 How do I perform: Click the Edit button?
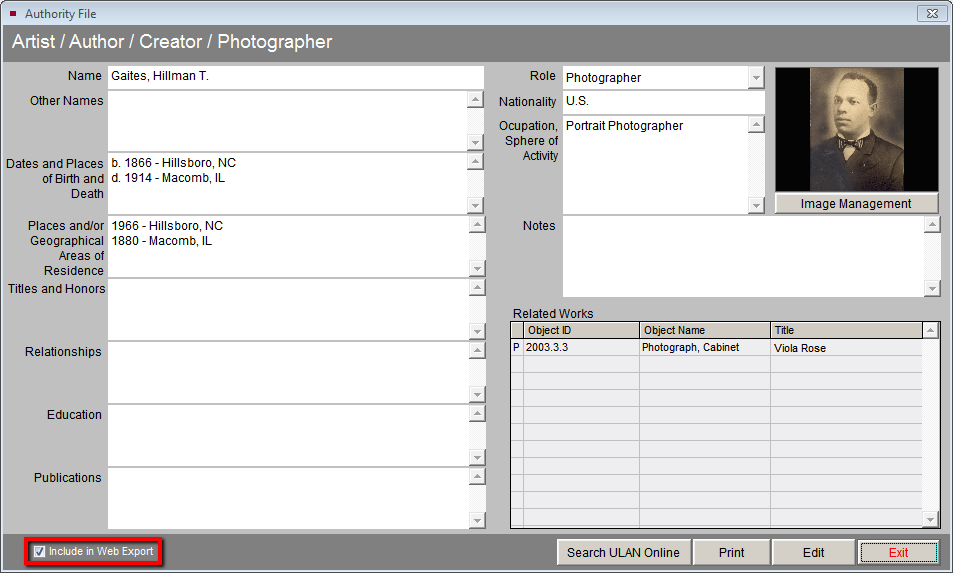[813, 552]
